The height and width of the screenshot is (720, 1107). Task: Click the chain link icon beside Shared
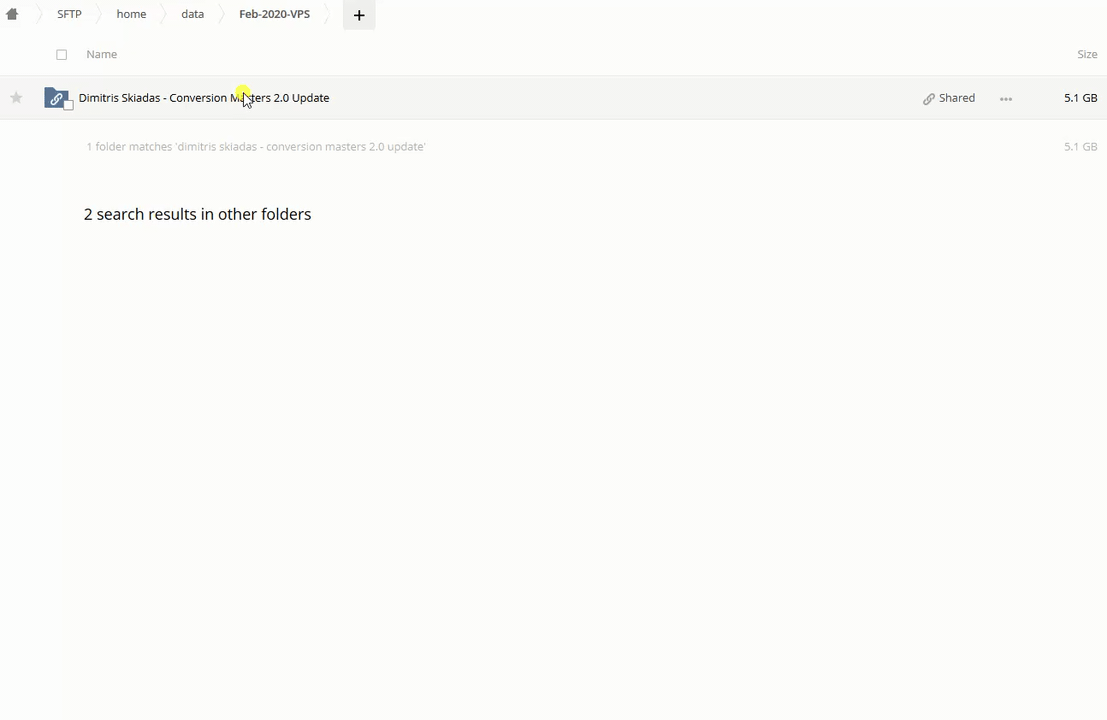pos(929,99)
